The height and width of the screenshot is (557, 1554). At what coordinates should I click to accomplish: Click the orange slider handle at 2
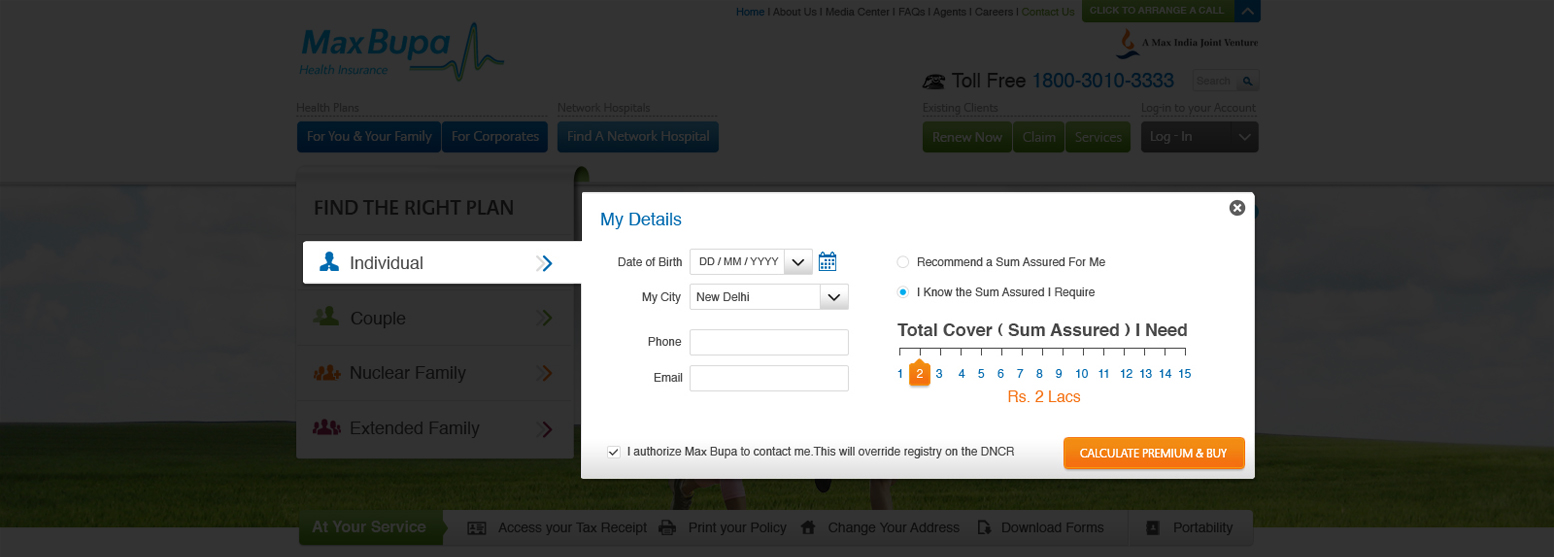920,373
